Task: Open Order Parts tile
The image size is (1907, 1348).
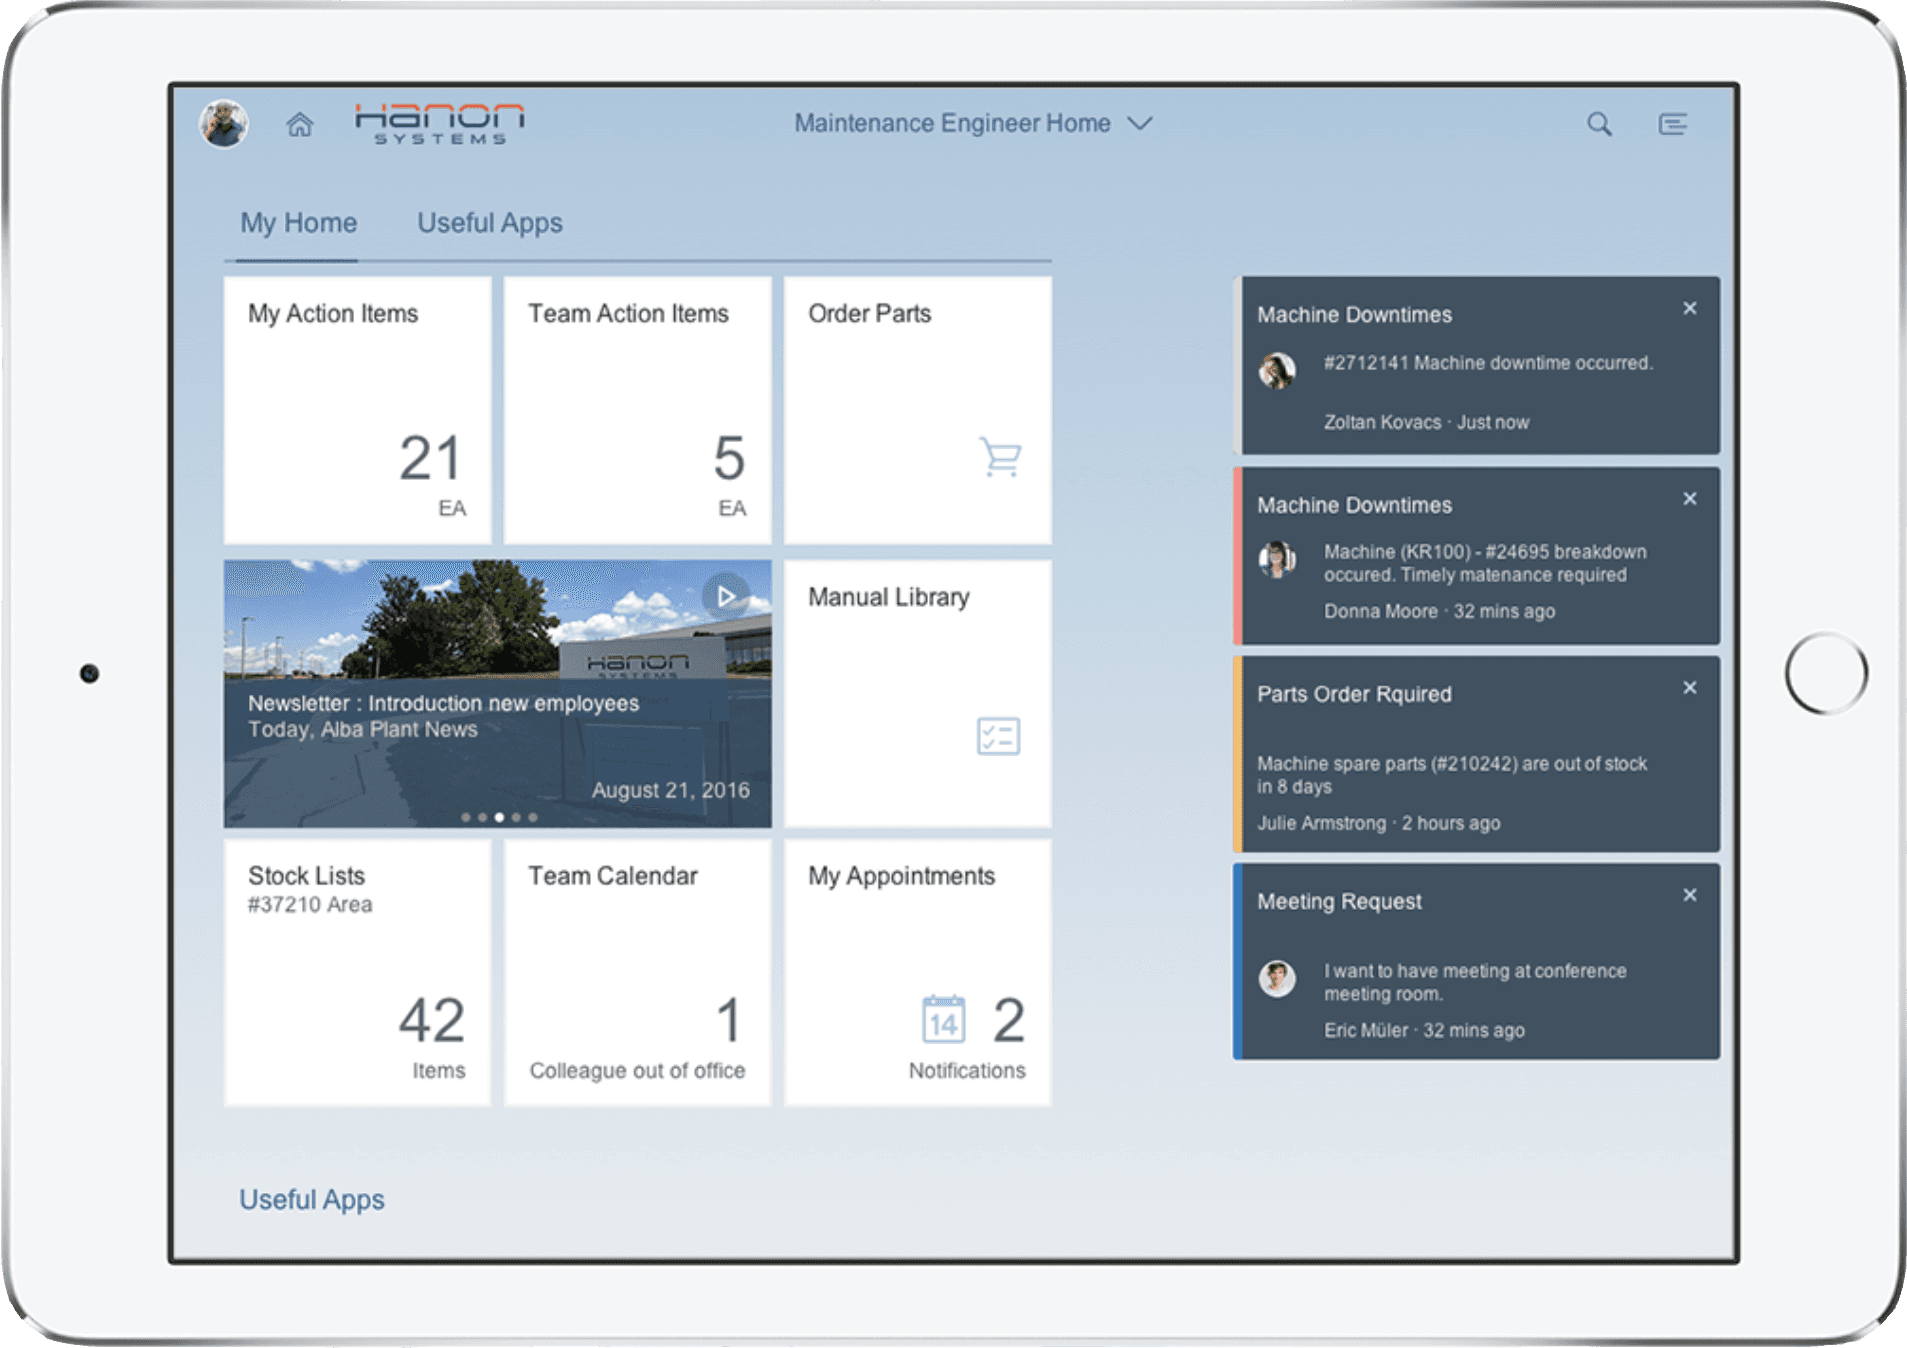Action: pyautogui.click(x=918, y=410)
